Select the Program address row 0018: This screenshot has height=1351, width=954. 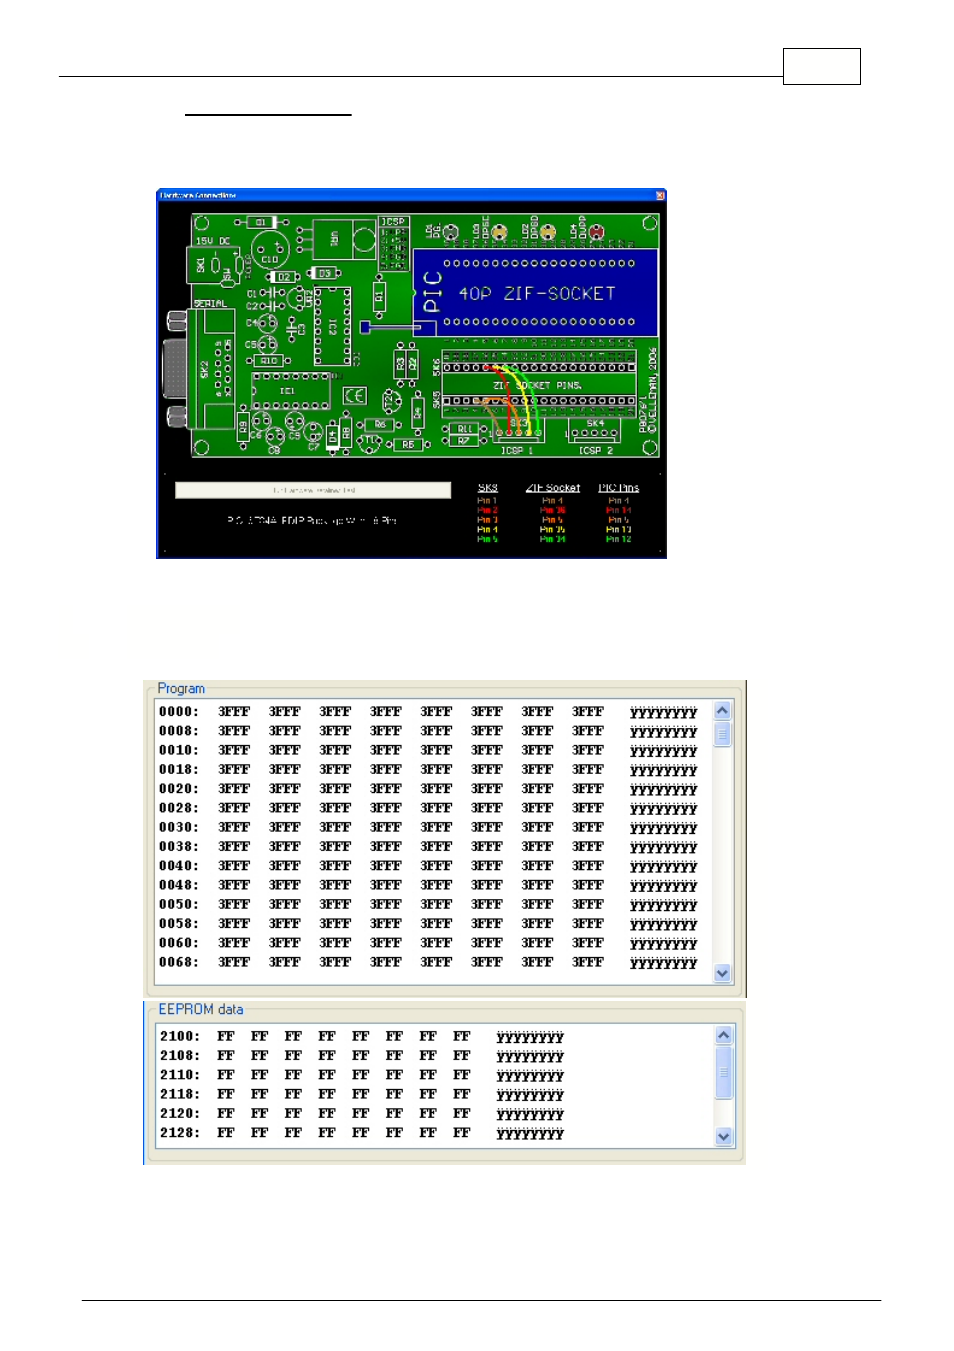tap(428, 770)
